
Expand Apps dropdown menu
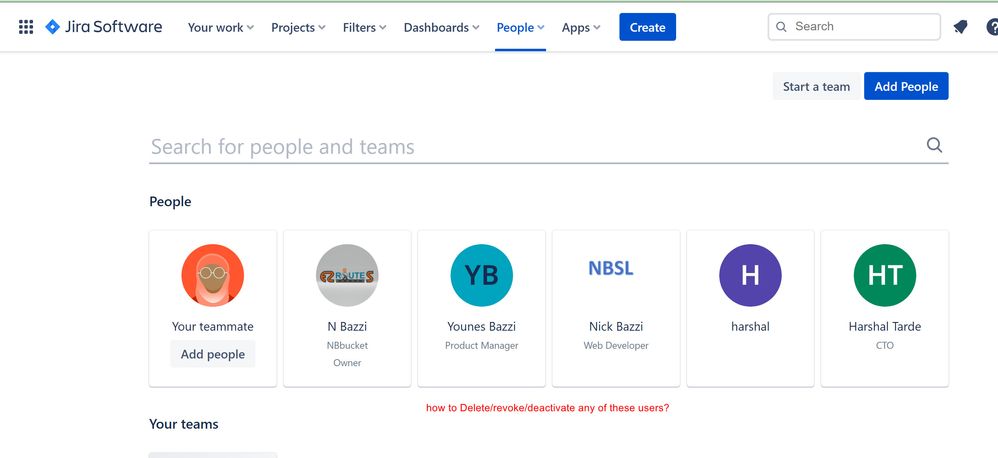[581, 27]
